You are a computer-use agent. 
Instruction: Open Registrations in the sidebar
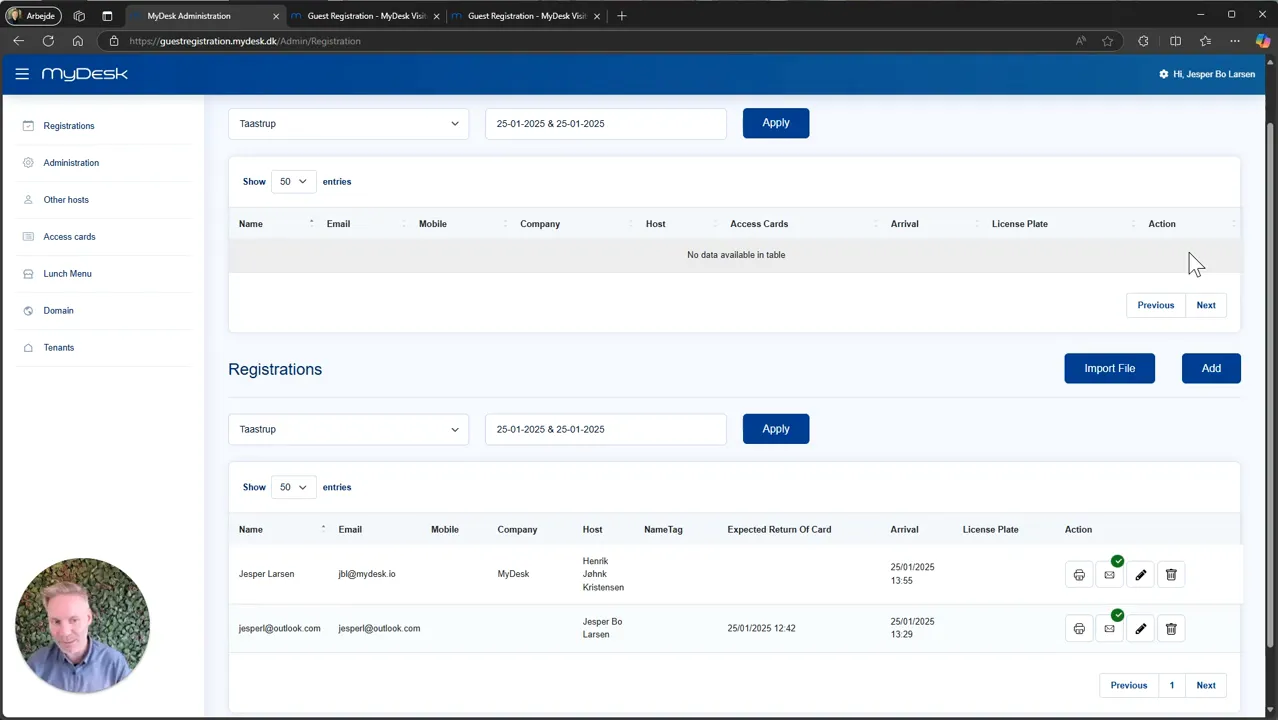point(69,126)
